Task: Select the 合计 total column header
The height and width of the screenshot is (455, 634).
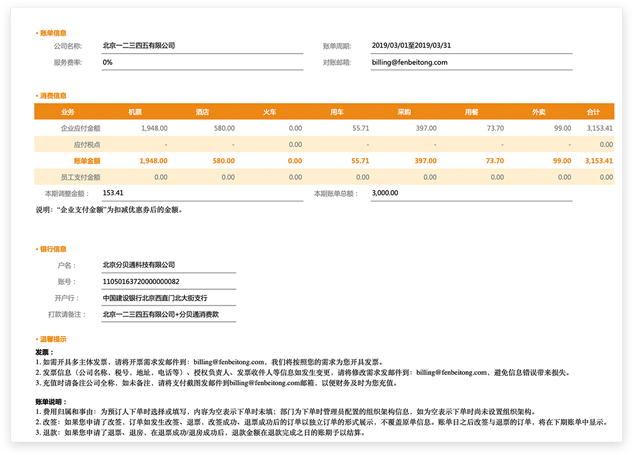Action: (593, 112)
